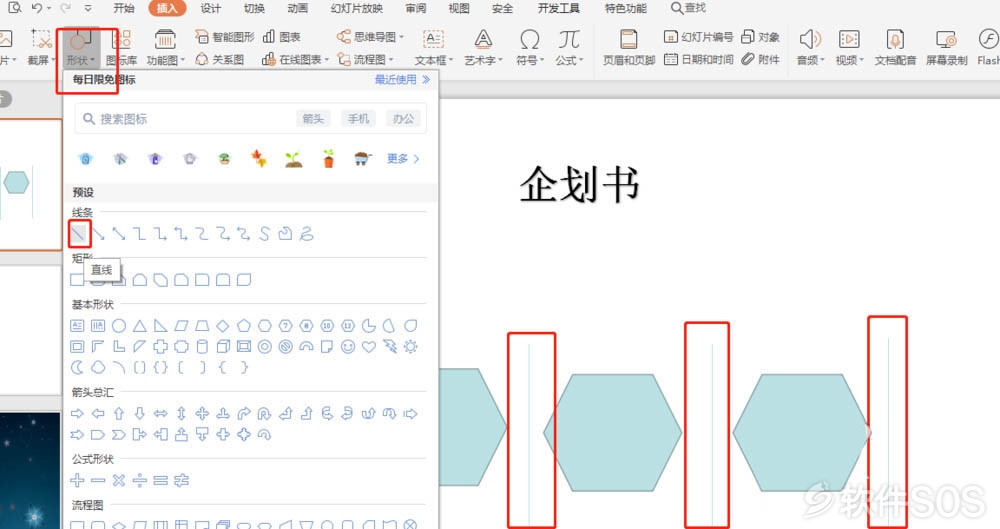Screen dimensions: 1000x529
Task: Click the 箭头 search suggestion tag
Action: click(313, 119)
